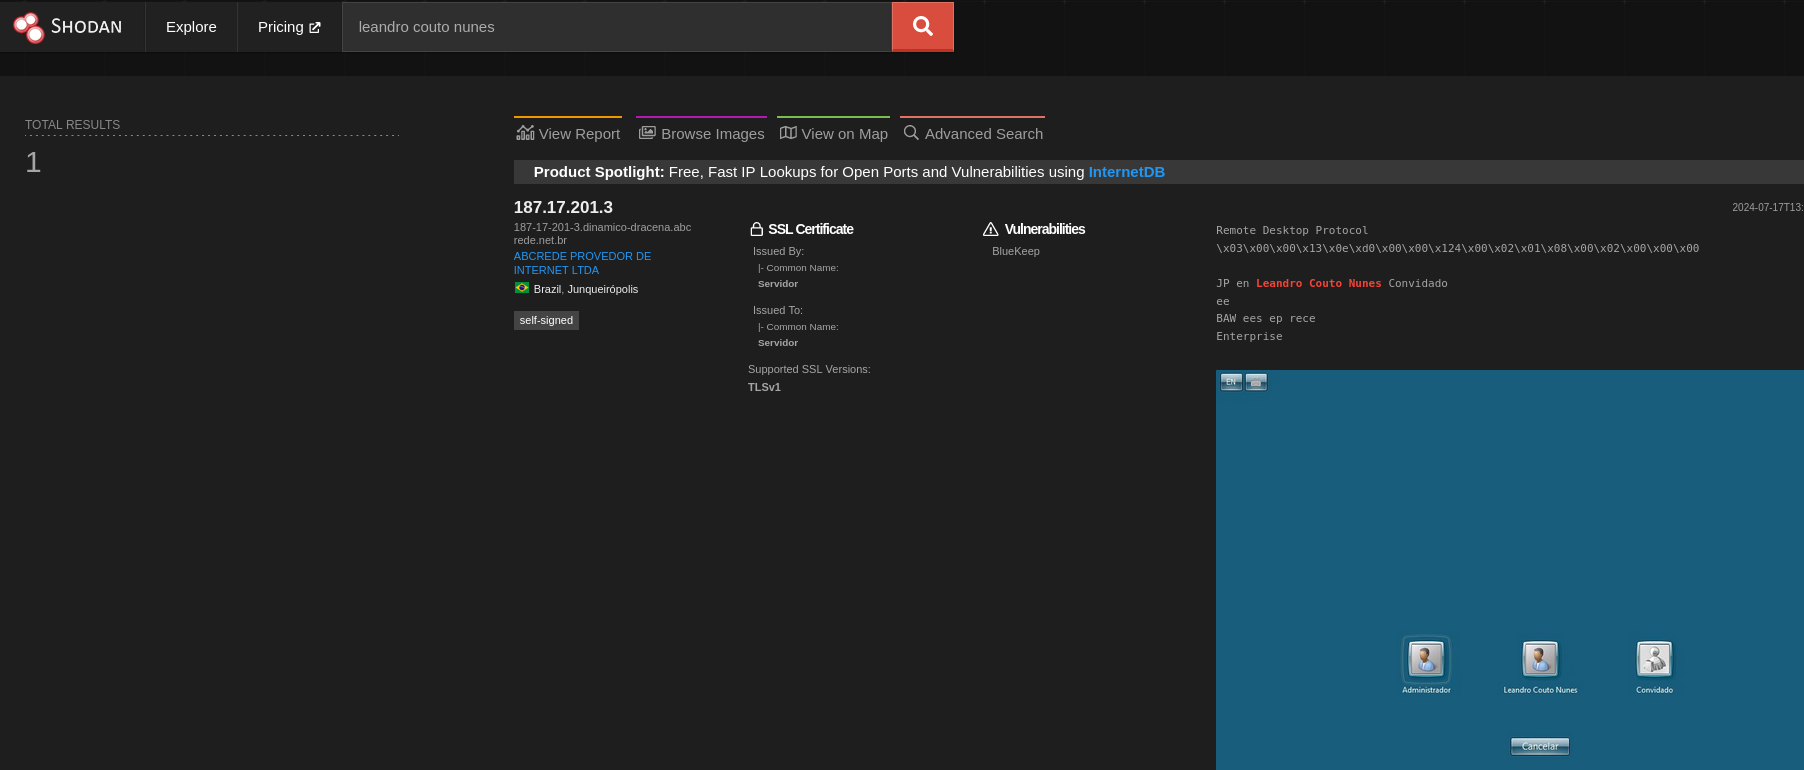Click the BlueKeep vulnerability text

point(1016,251)
